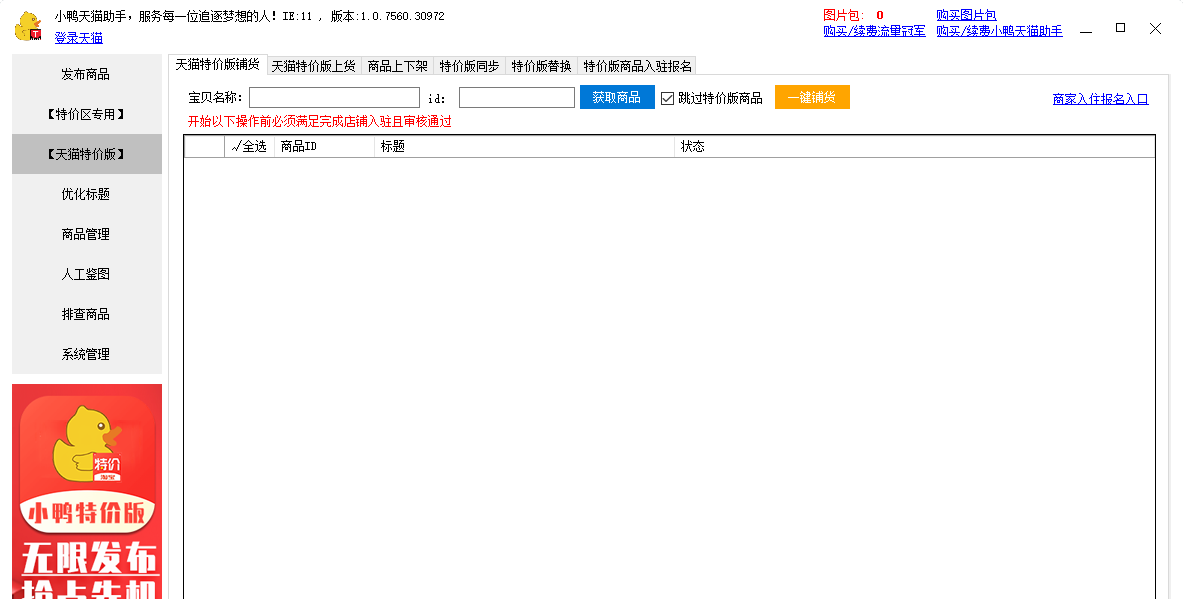Click the red 图片包 count label

[853, 15]
